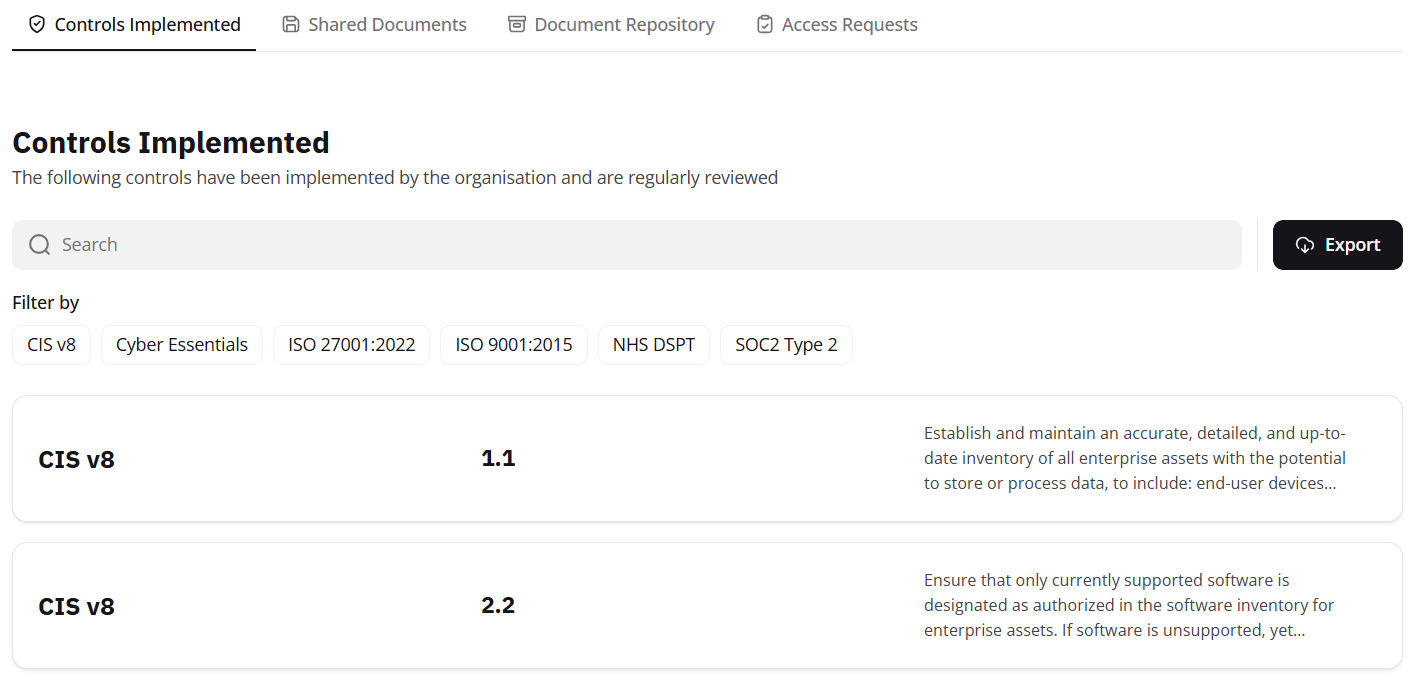This screenshot has width=1421, height=677.
Task: Open the Document Repository tab
Action: [624, 25]
